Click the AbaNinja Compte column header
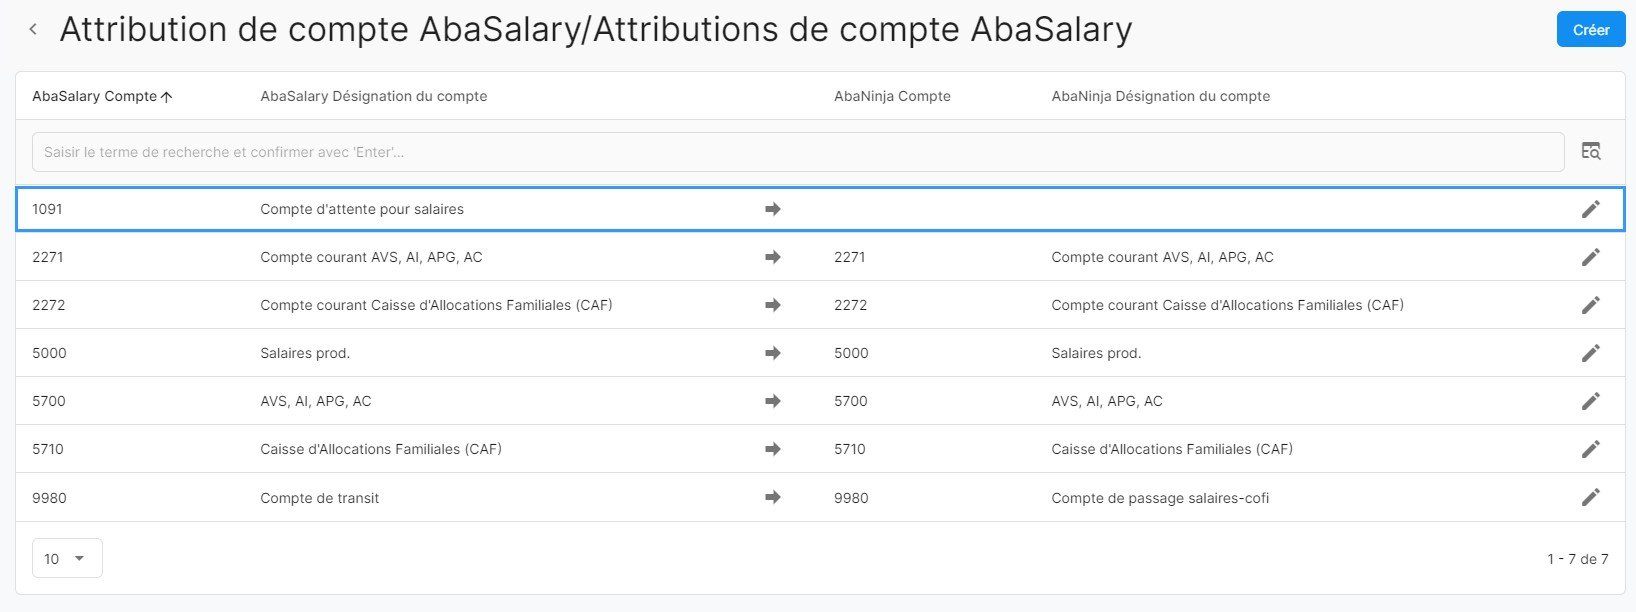 click(892, 96)
